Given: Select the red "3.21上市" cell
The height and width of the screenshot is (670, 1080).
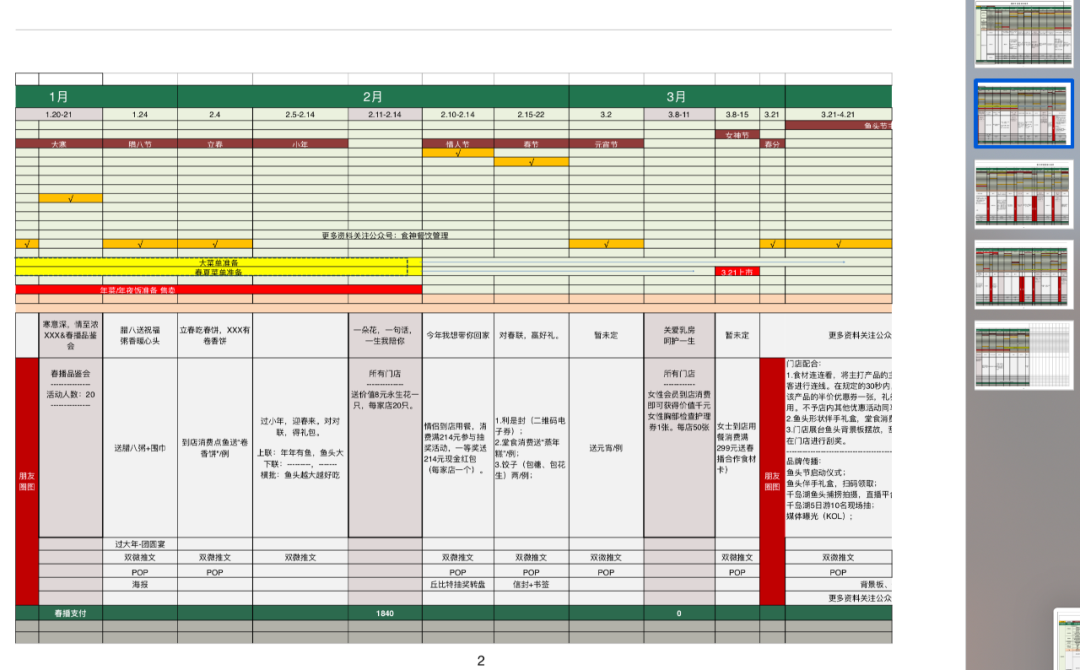Looking at the screenshot, I should (x=737, y=272).
